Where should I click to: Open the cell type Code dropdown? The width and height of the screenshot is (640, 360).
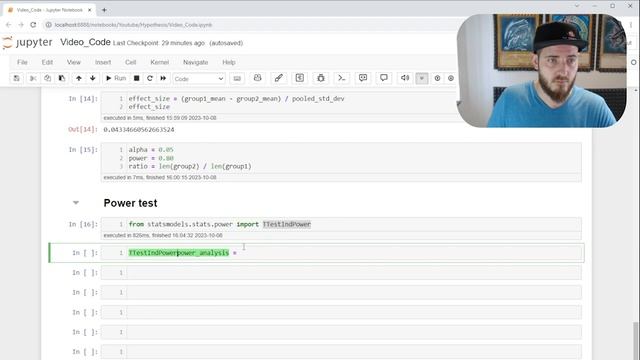click(199, 79)
